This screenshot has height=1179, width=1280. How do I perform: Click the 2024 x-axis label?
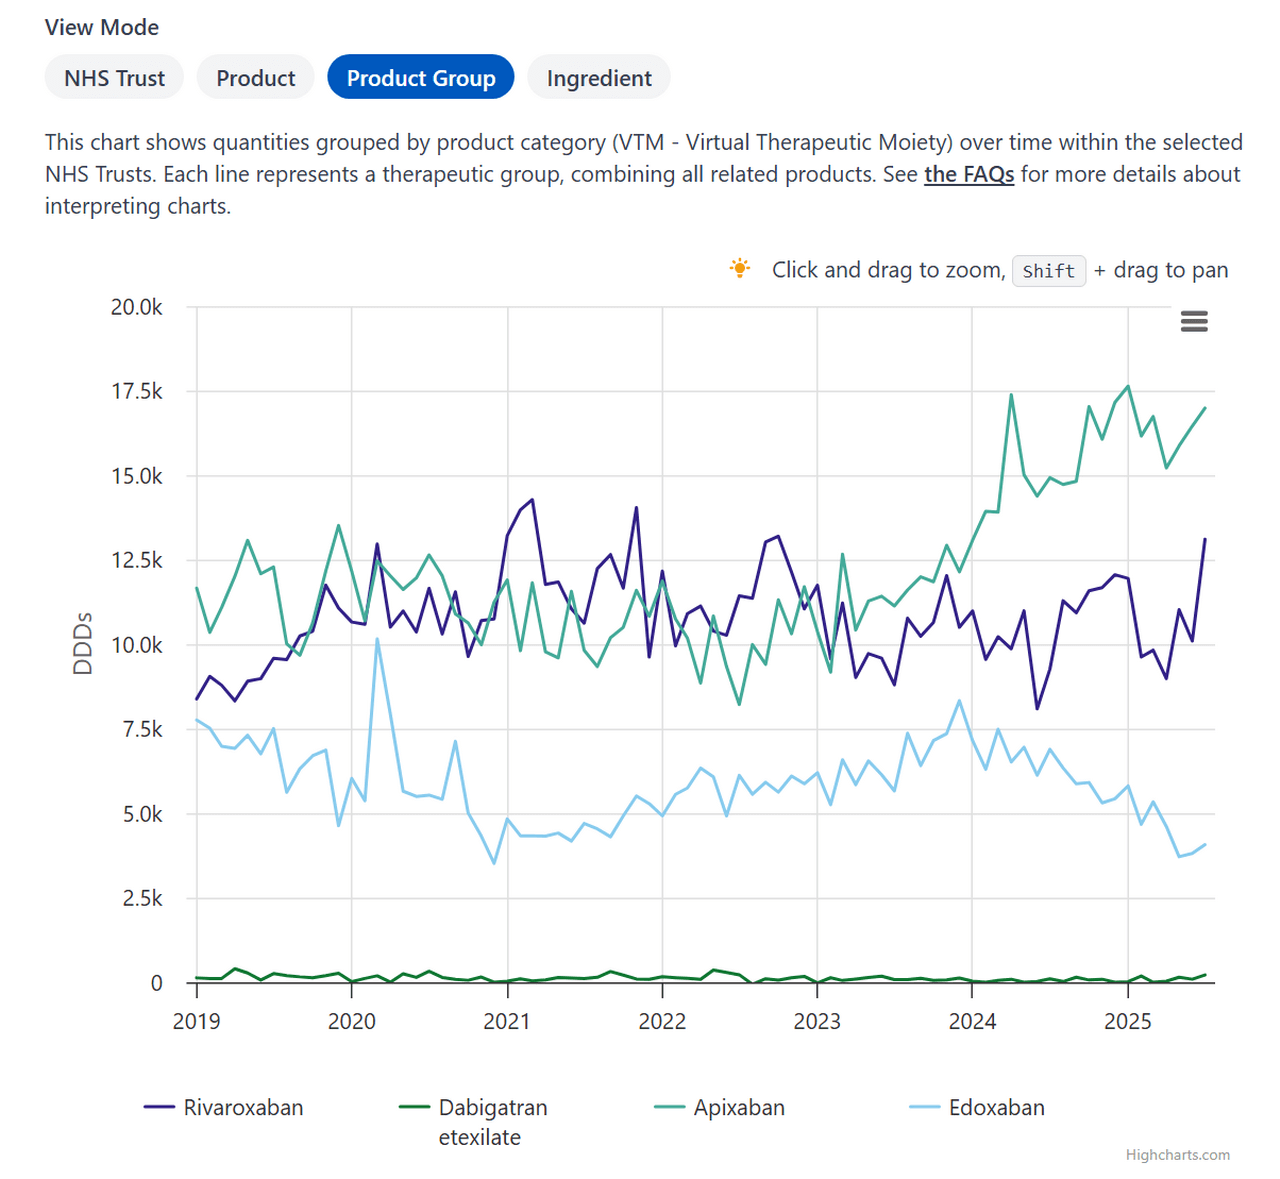(972, 1021)
